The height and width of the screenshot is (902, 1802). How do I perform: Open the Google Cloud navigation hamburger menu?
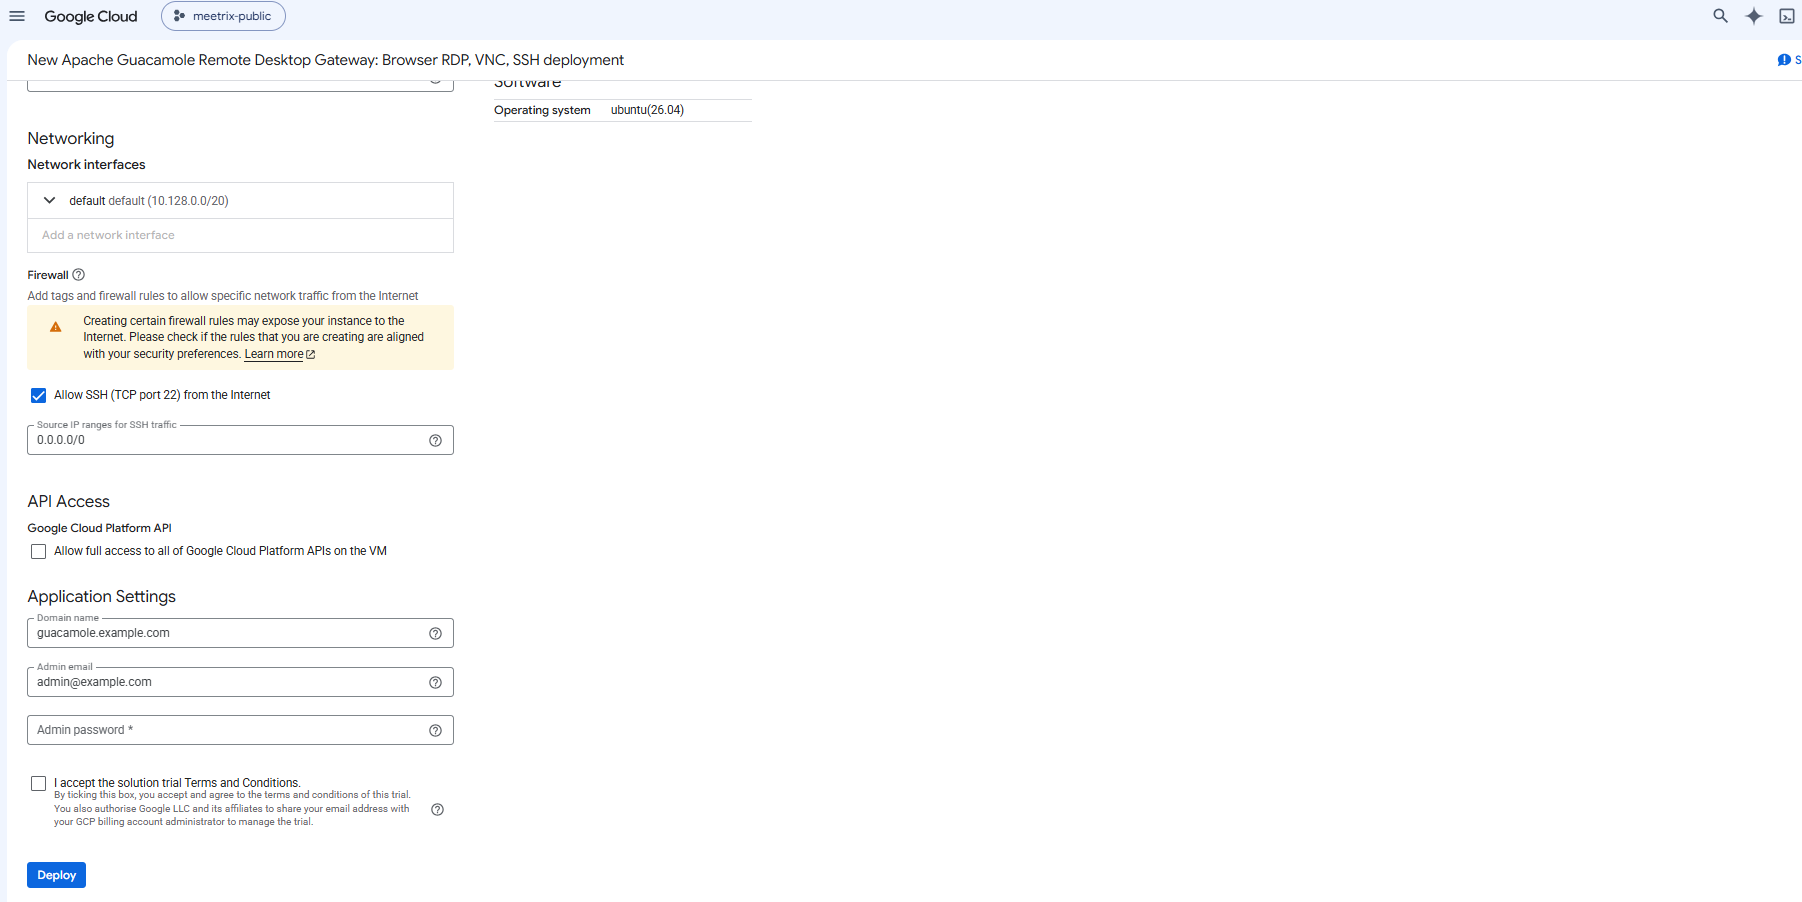17,16
